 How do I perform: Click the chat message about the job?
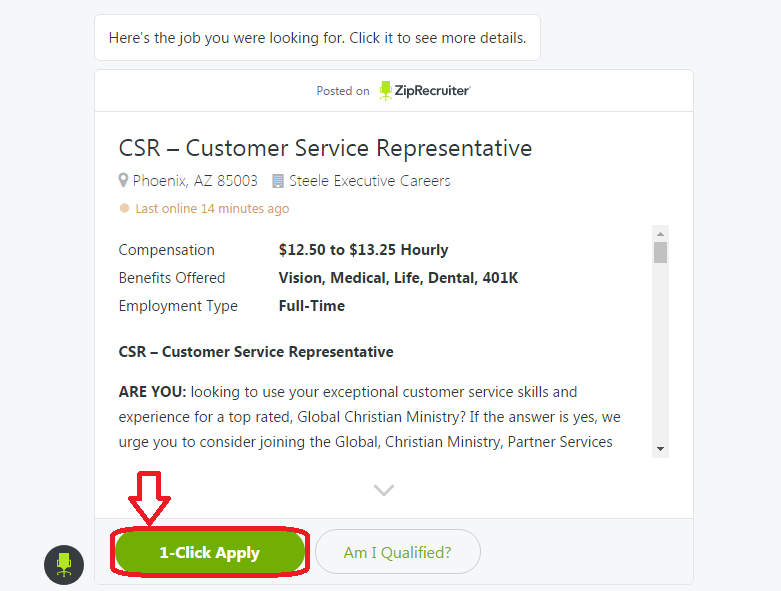[317, 38]
